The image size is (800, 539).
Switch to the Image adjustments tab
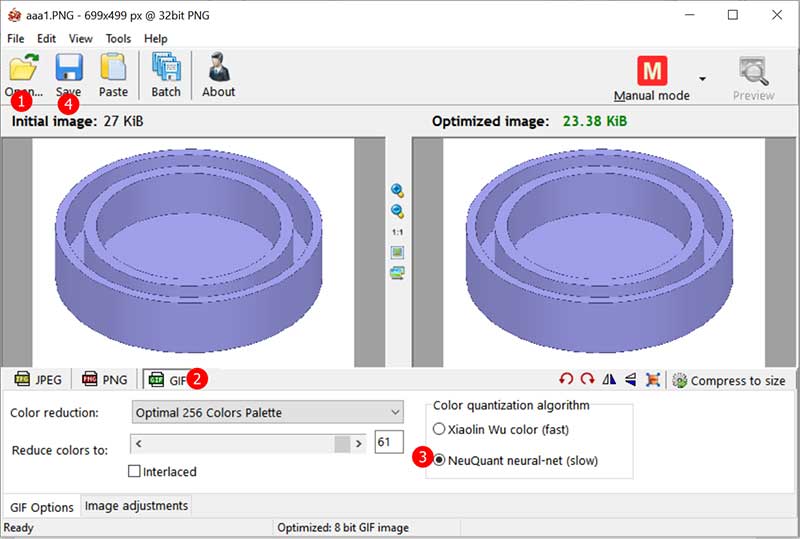(135, 506)
